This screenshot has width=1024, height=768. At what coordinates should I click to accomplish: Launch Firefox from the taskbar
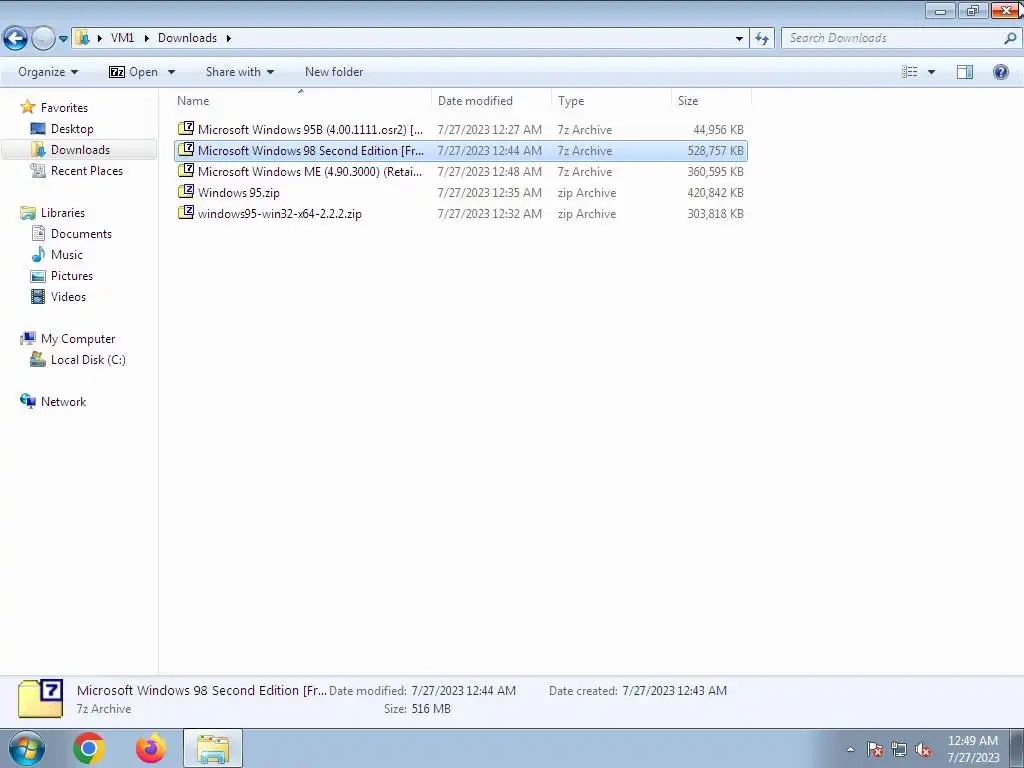(x=151, y=748)
